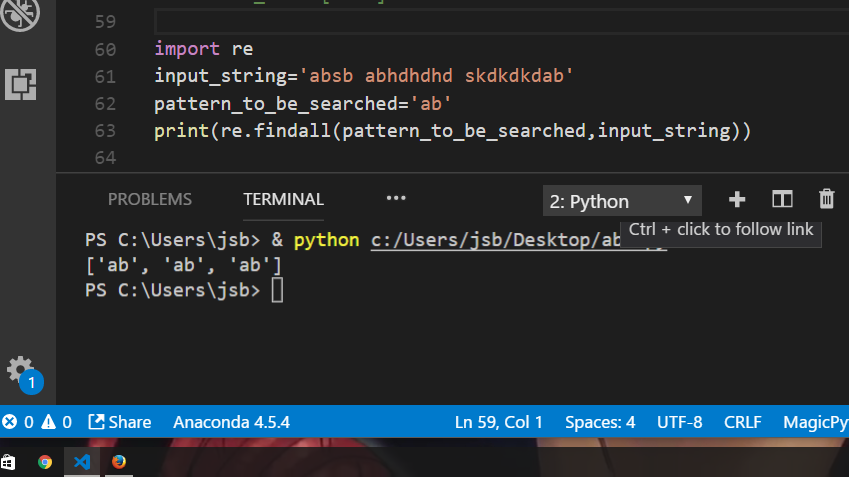Switch to the PROBLEMS tab
849x477 pixels.
pyautogui.click(x=150, y=199)
